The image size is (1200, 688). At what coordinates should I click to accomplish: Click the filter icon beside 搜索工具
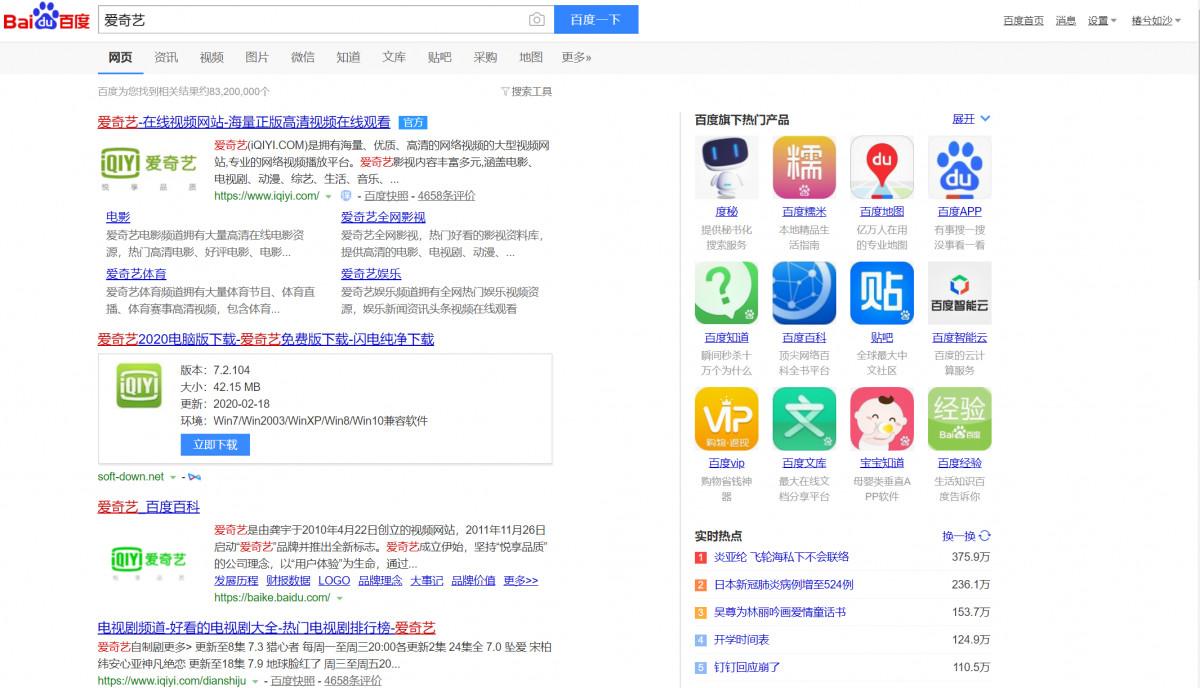(x=505, y=91)
